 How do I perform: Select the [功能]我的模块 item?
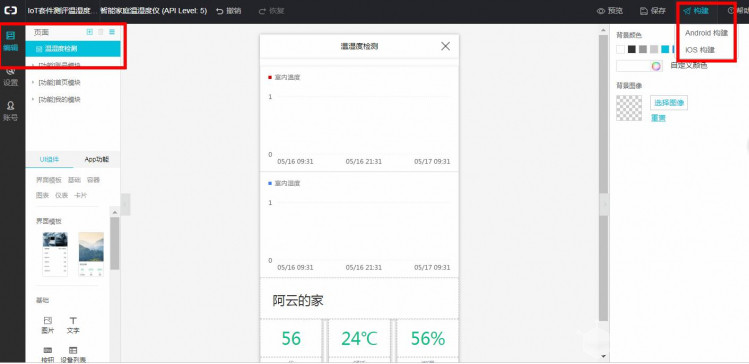(59, 99)
